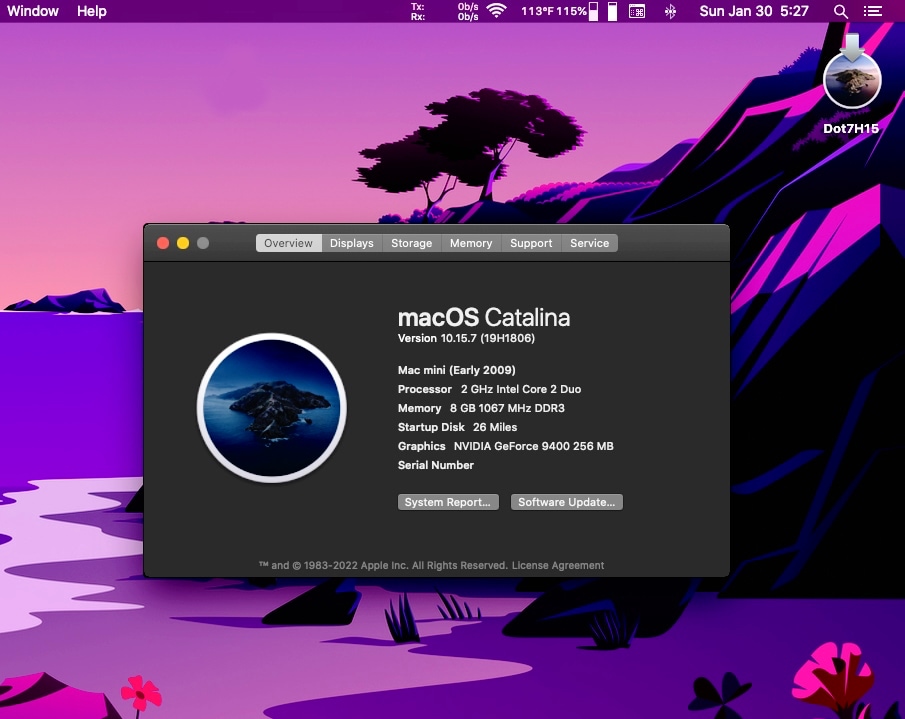Open the Help menu
The image size is (905, 719).
pyautogui.click(x=92, y=11)
